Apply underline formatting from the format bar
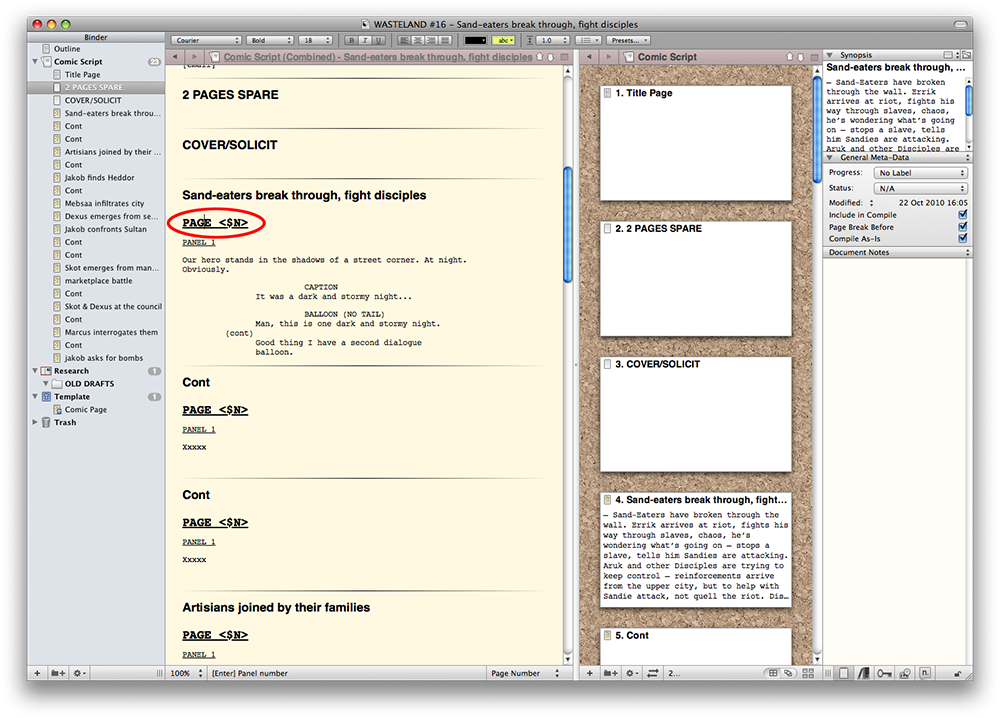 pyautogui.click(x=378, y=40)
